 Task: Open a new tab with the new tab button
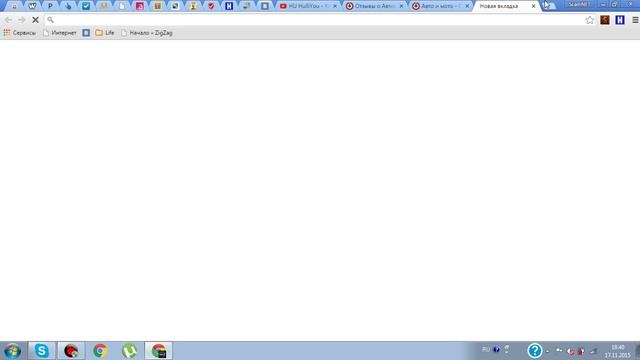click(549, 6)
